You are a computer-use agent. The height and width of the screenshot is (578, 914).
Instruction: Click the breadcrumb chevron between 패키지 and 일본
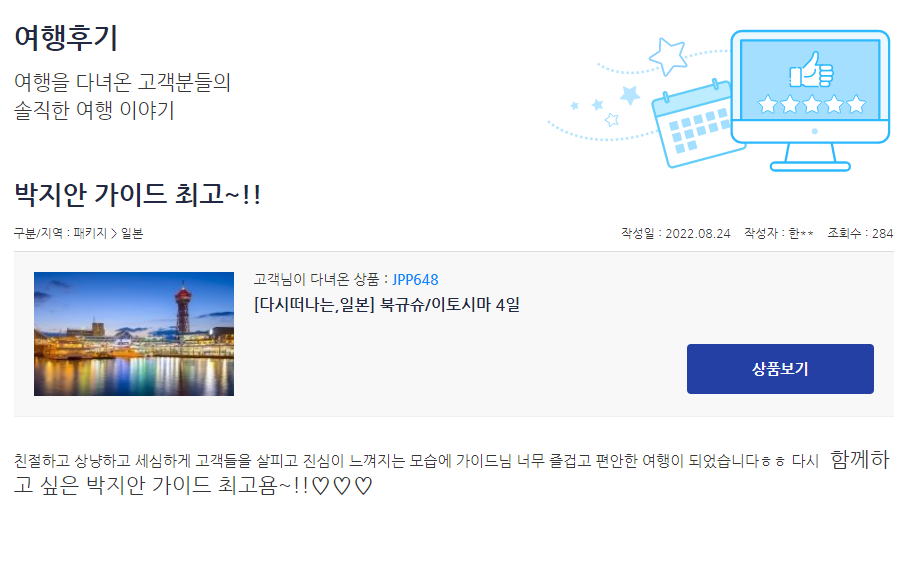click(x=114, y=234)
